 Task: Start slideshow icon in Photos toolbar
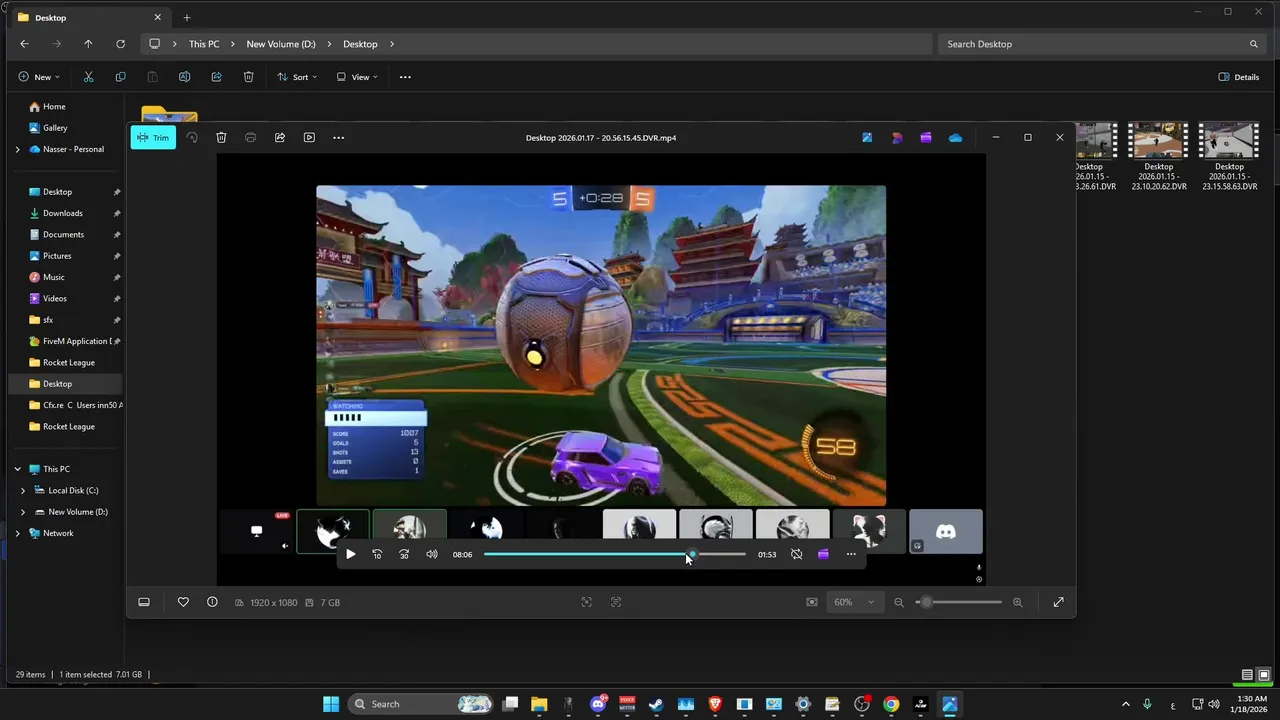click(x=309, y=137)
